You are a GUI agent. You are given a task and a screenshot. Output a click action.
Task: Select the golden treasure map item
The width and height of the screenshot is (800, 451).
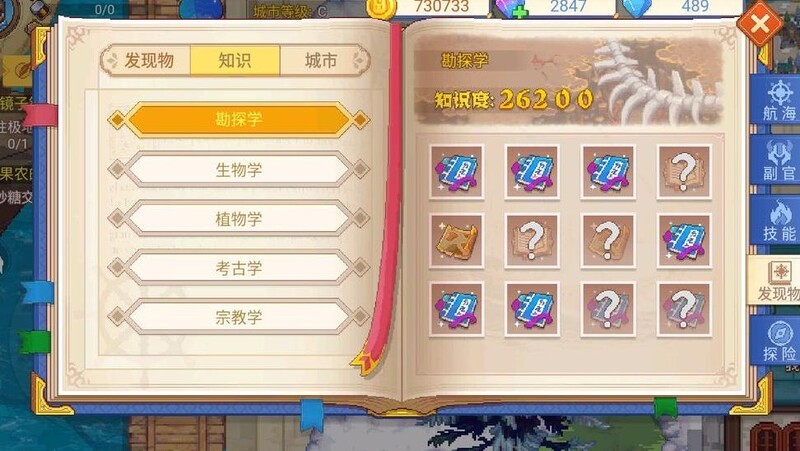click(456, 241)
